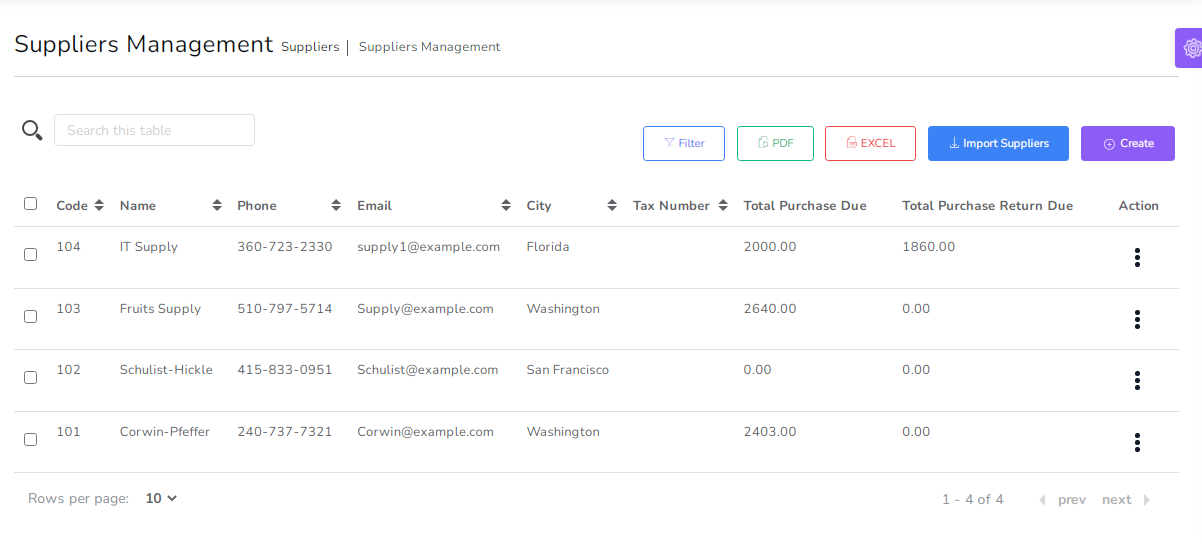Image resolution: width=1202 pixels, height=553 pixels.
Task: Open the Filter options panel
Action: (684, 143)
